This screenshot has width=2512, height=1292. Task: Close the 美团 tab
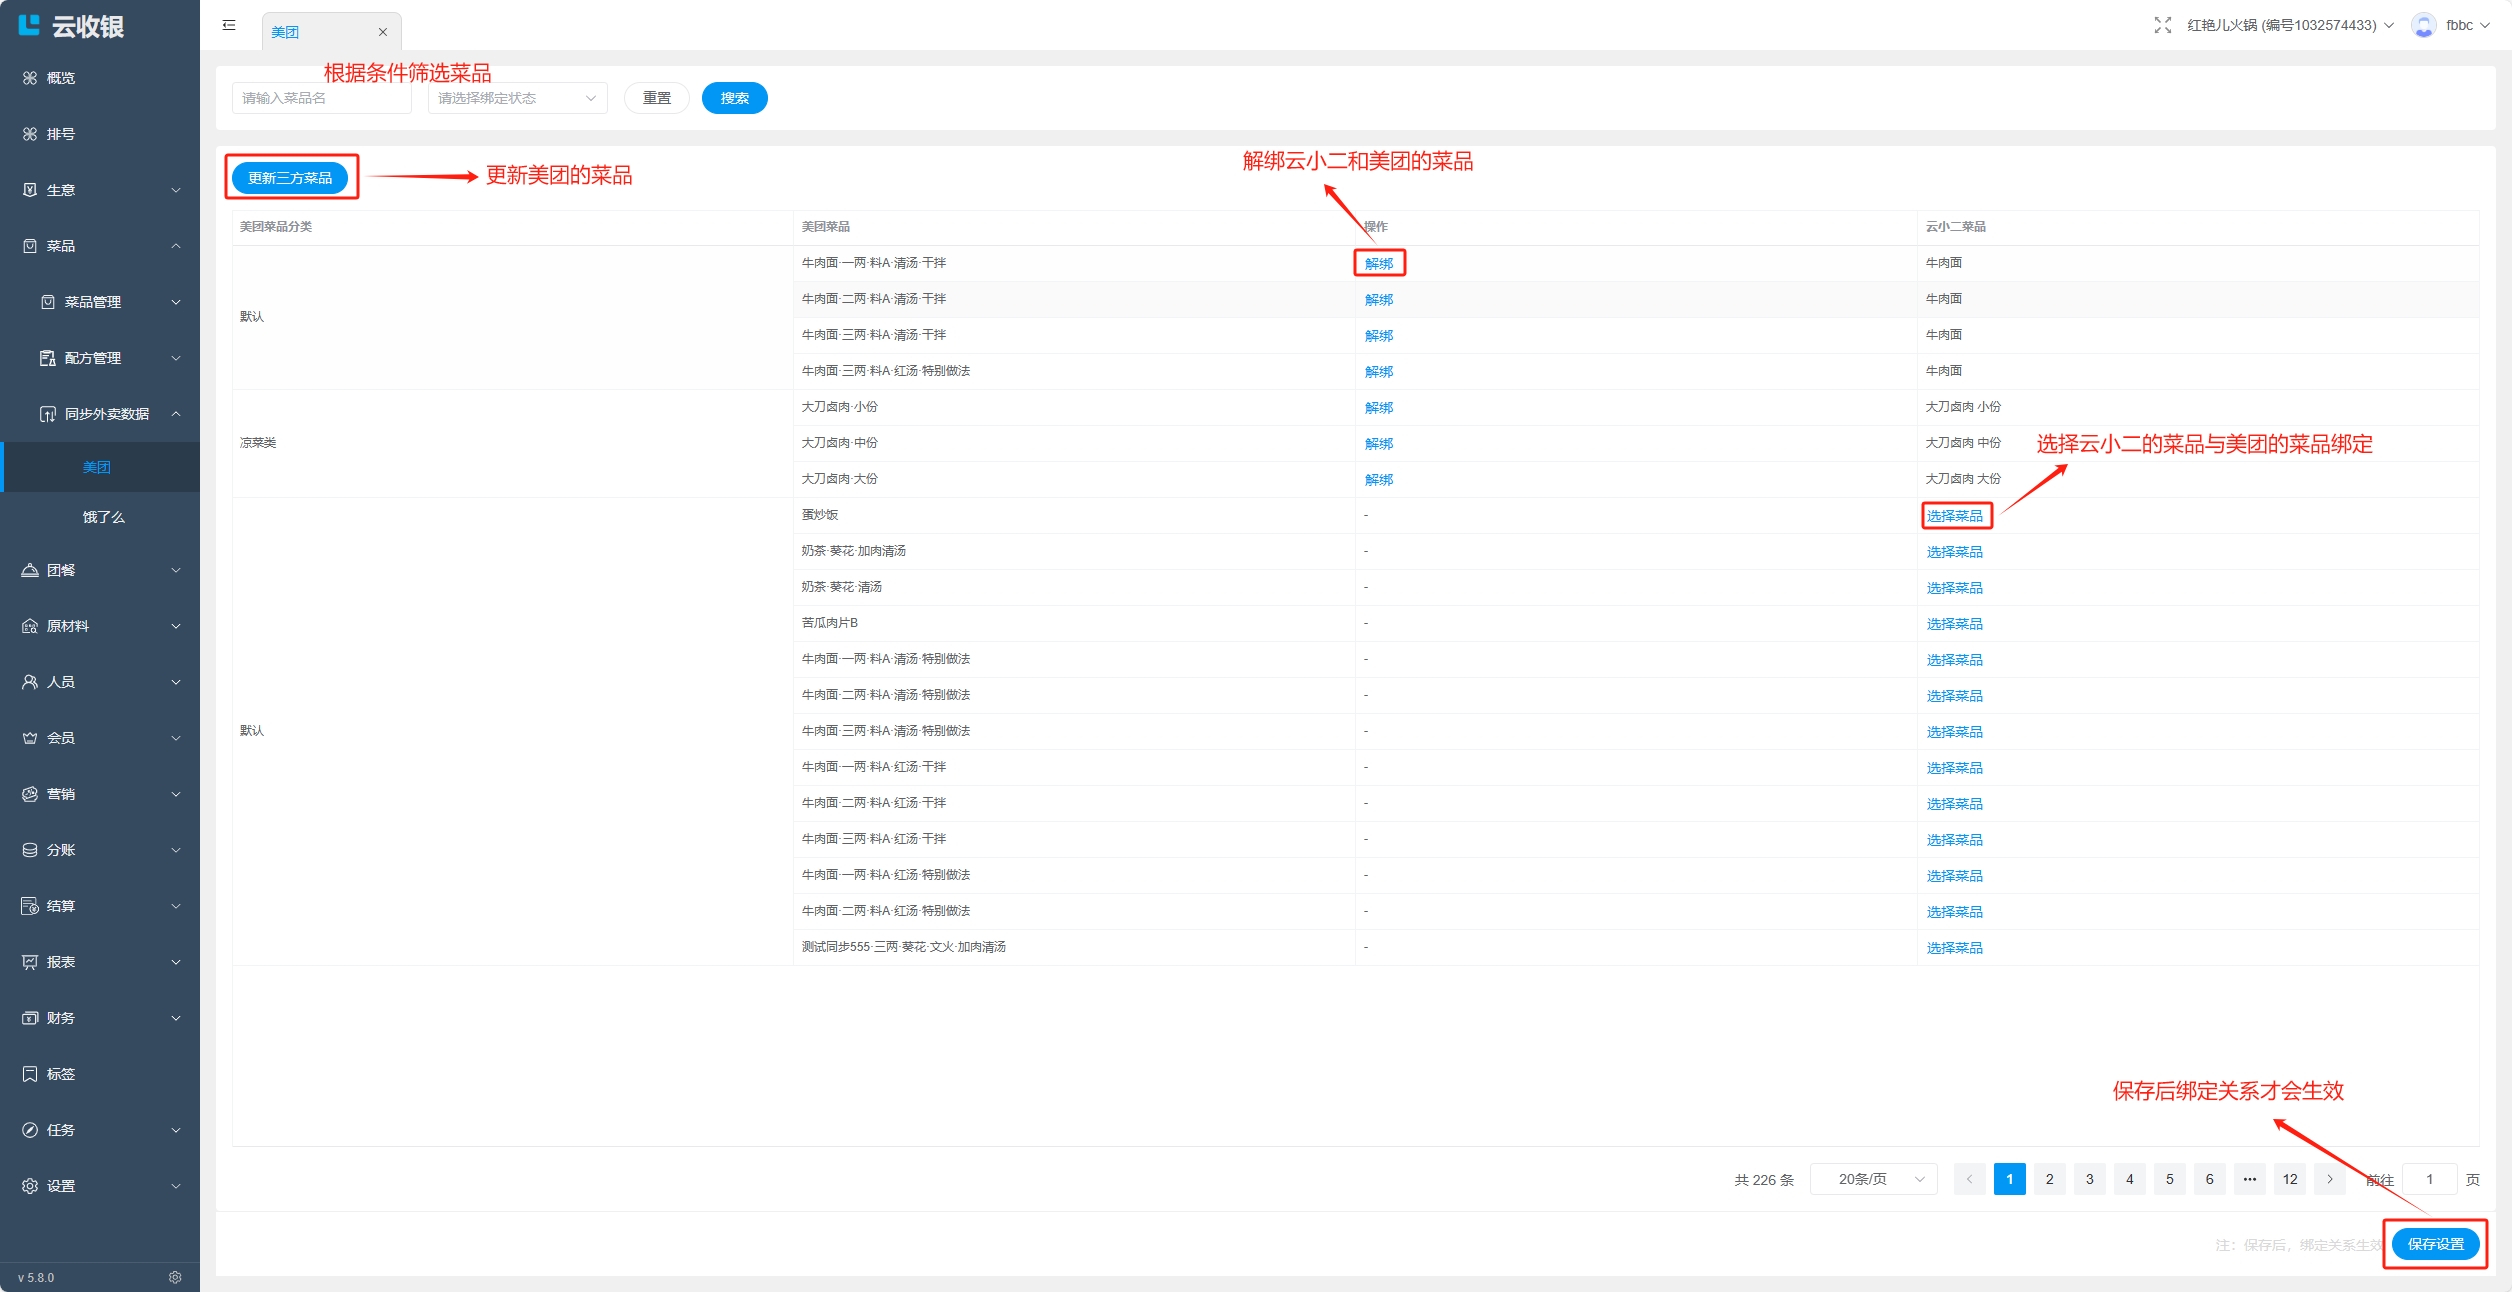coord(383,32)
